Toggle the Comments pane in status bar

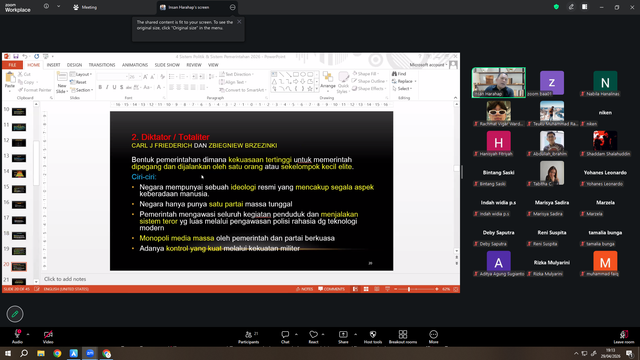[331, 289]
